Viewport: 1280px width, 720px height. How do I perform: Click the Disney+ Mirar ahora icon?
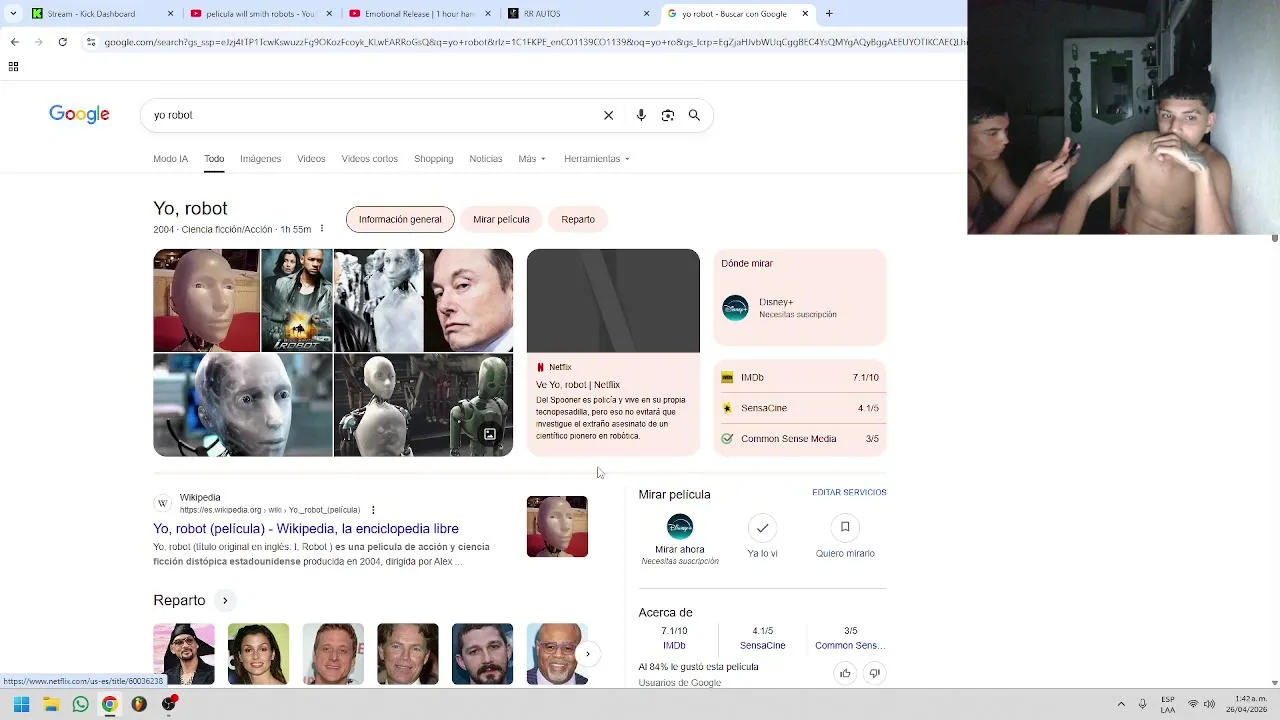679,527
